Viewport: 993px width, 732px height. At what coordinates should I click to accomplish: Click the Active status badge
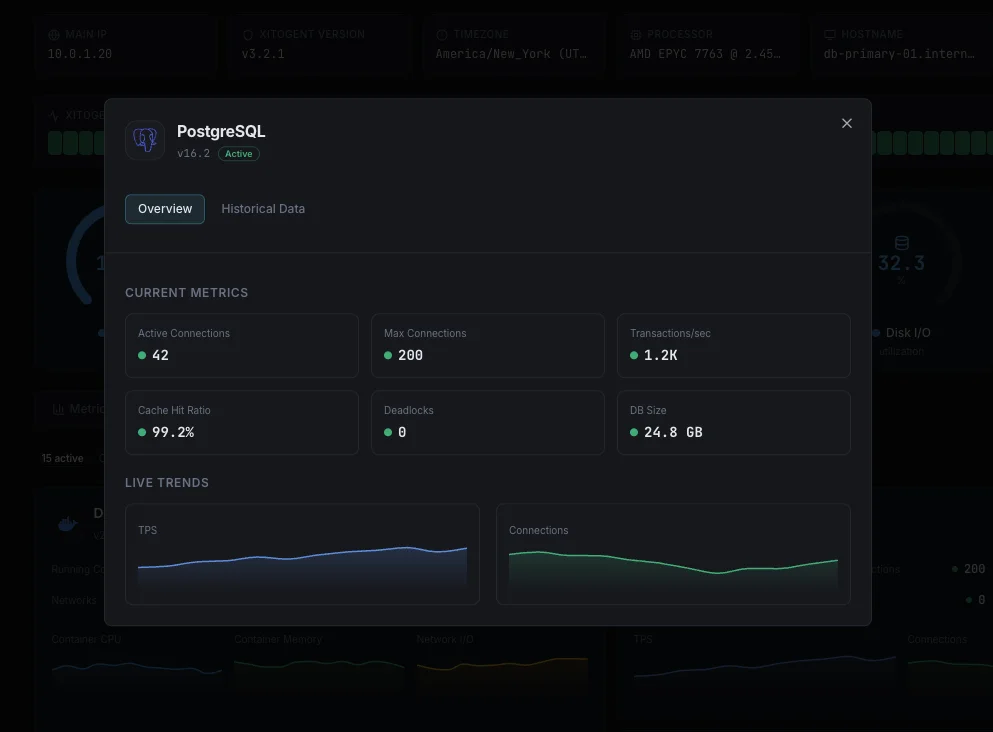[239, 154]
